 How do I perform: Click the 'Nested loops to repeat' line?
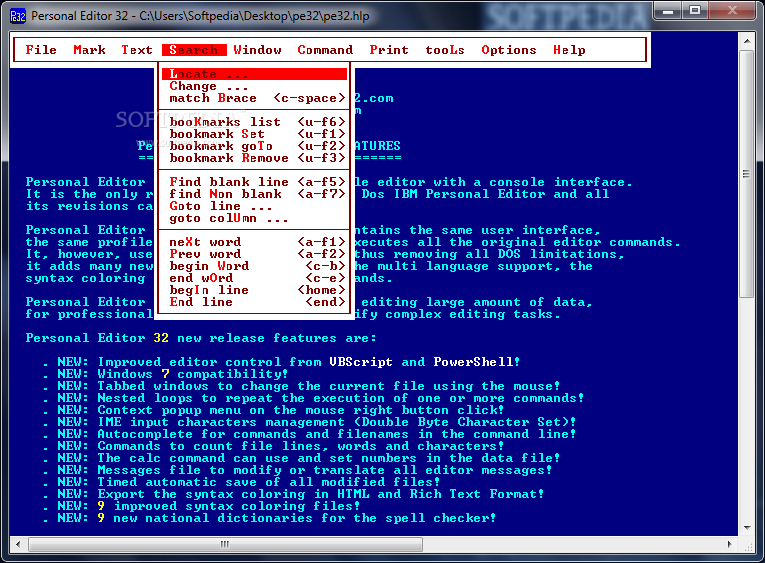[313, 398]
